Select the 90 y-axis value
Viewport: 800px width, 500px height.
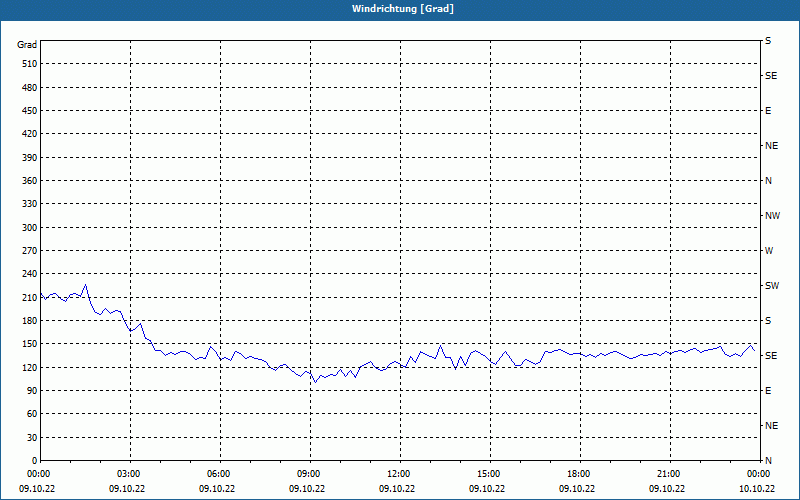32,391
